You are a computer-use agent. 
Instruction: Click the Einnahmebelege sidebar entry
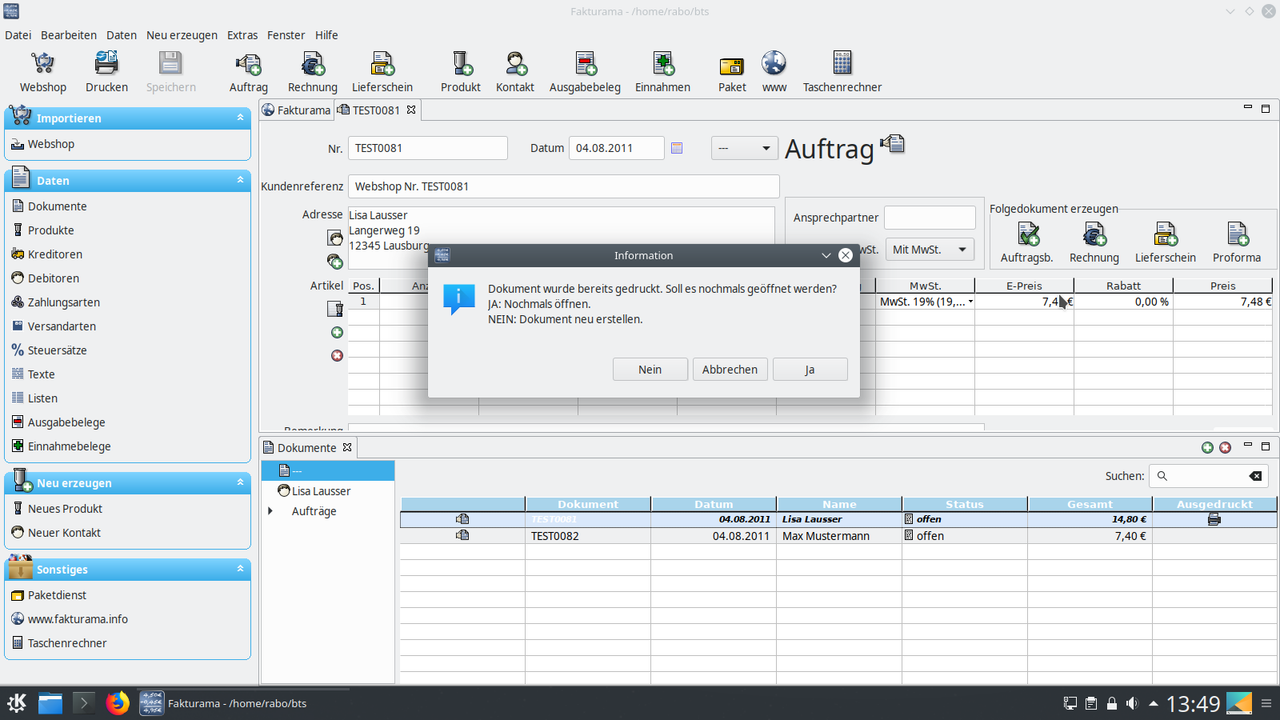click(x=69, y=446)
